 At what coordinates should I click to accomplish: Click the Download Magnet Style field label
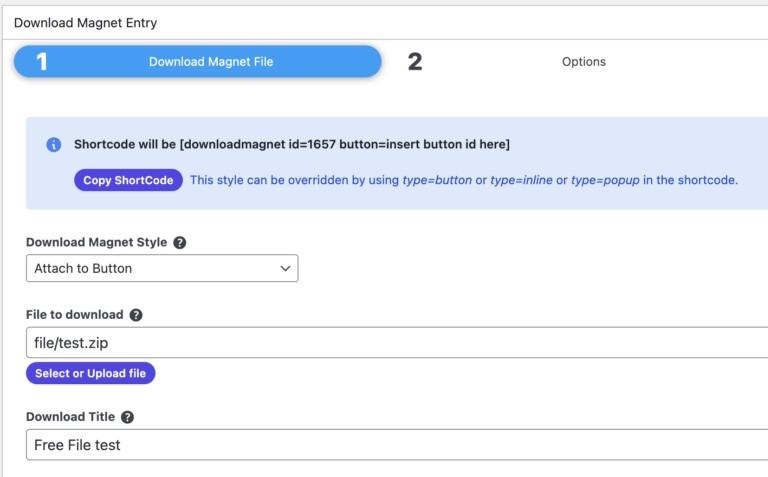click(x=96, y=243)
